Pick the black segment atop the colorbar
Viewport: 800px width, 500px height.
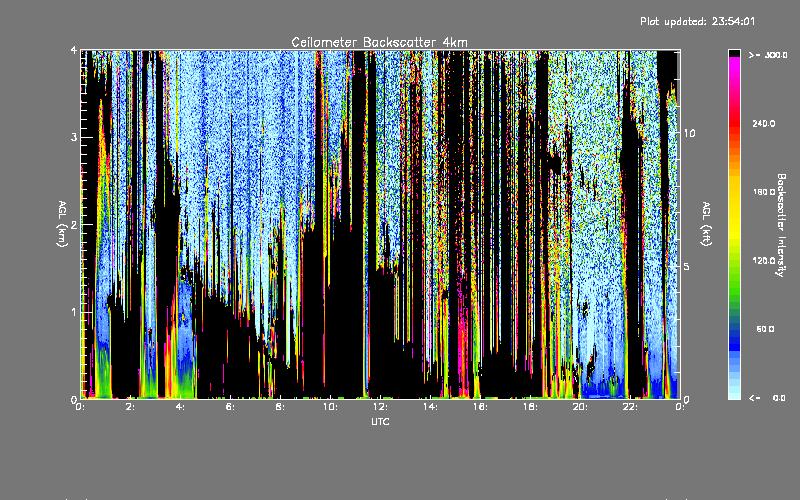(734, 53)
